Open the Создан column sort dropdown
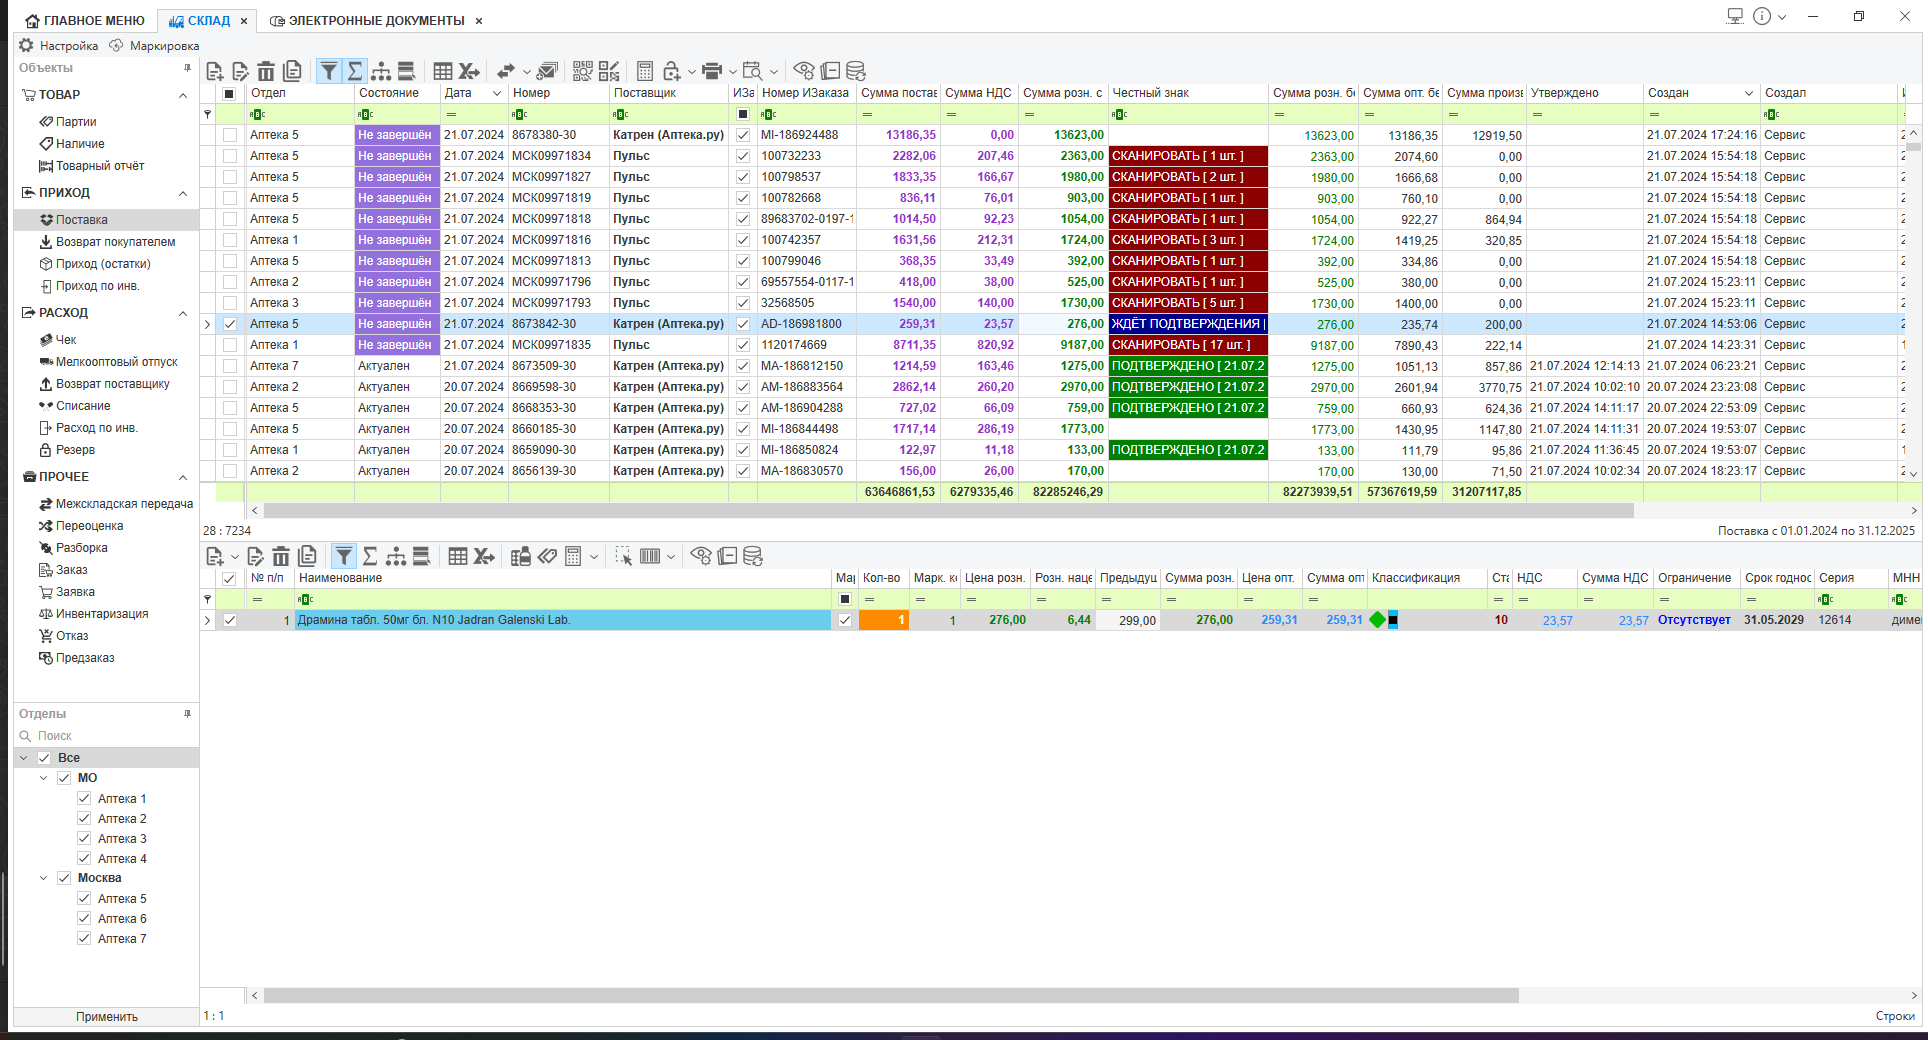 (x=1749, y=93)
